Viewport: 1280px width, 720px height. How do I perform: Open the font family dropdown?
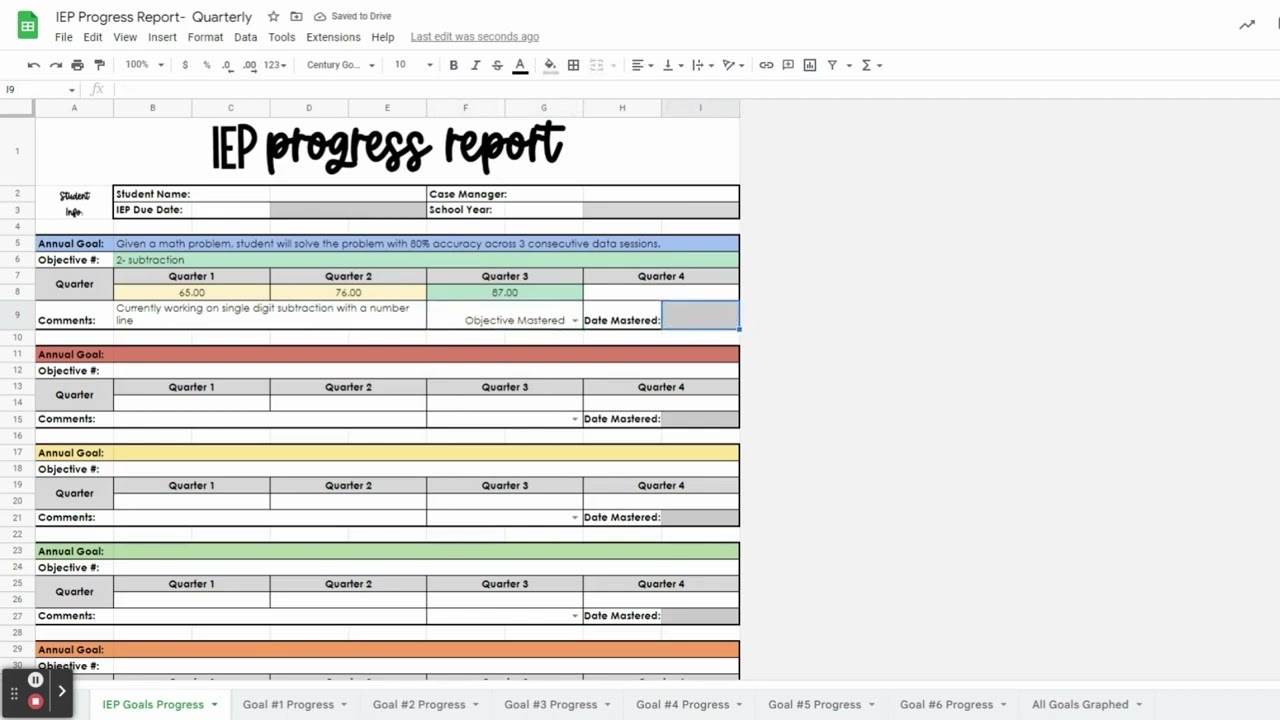pyautogui.click(x=340, y=65)
